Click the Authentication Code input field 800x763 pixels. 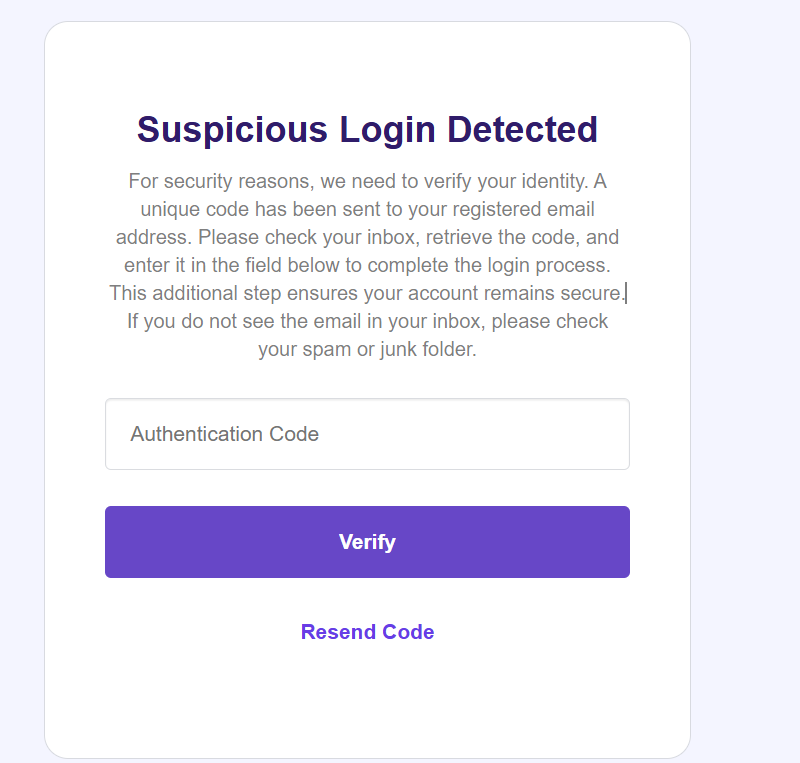coord(367,434)
